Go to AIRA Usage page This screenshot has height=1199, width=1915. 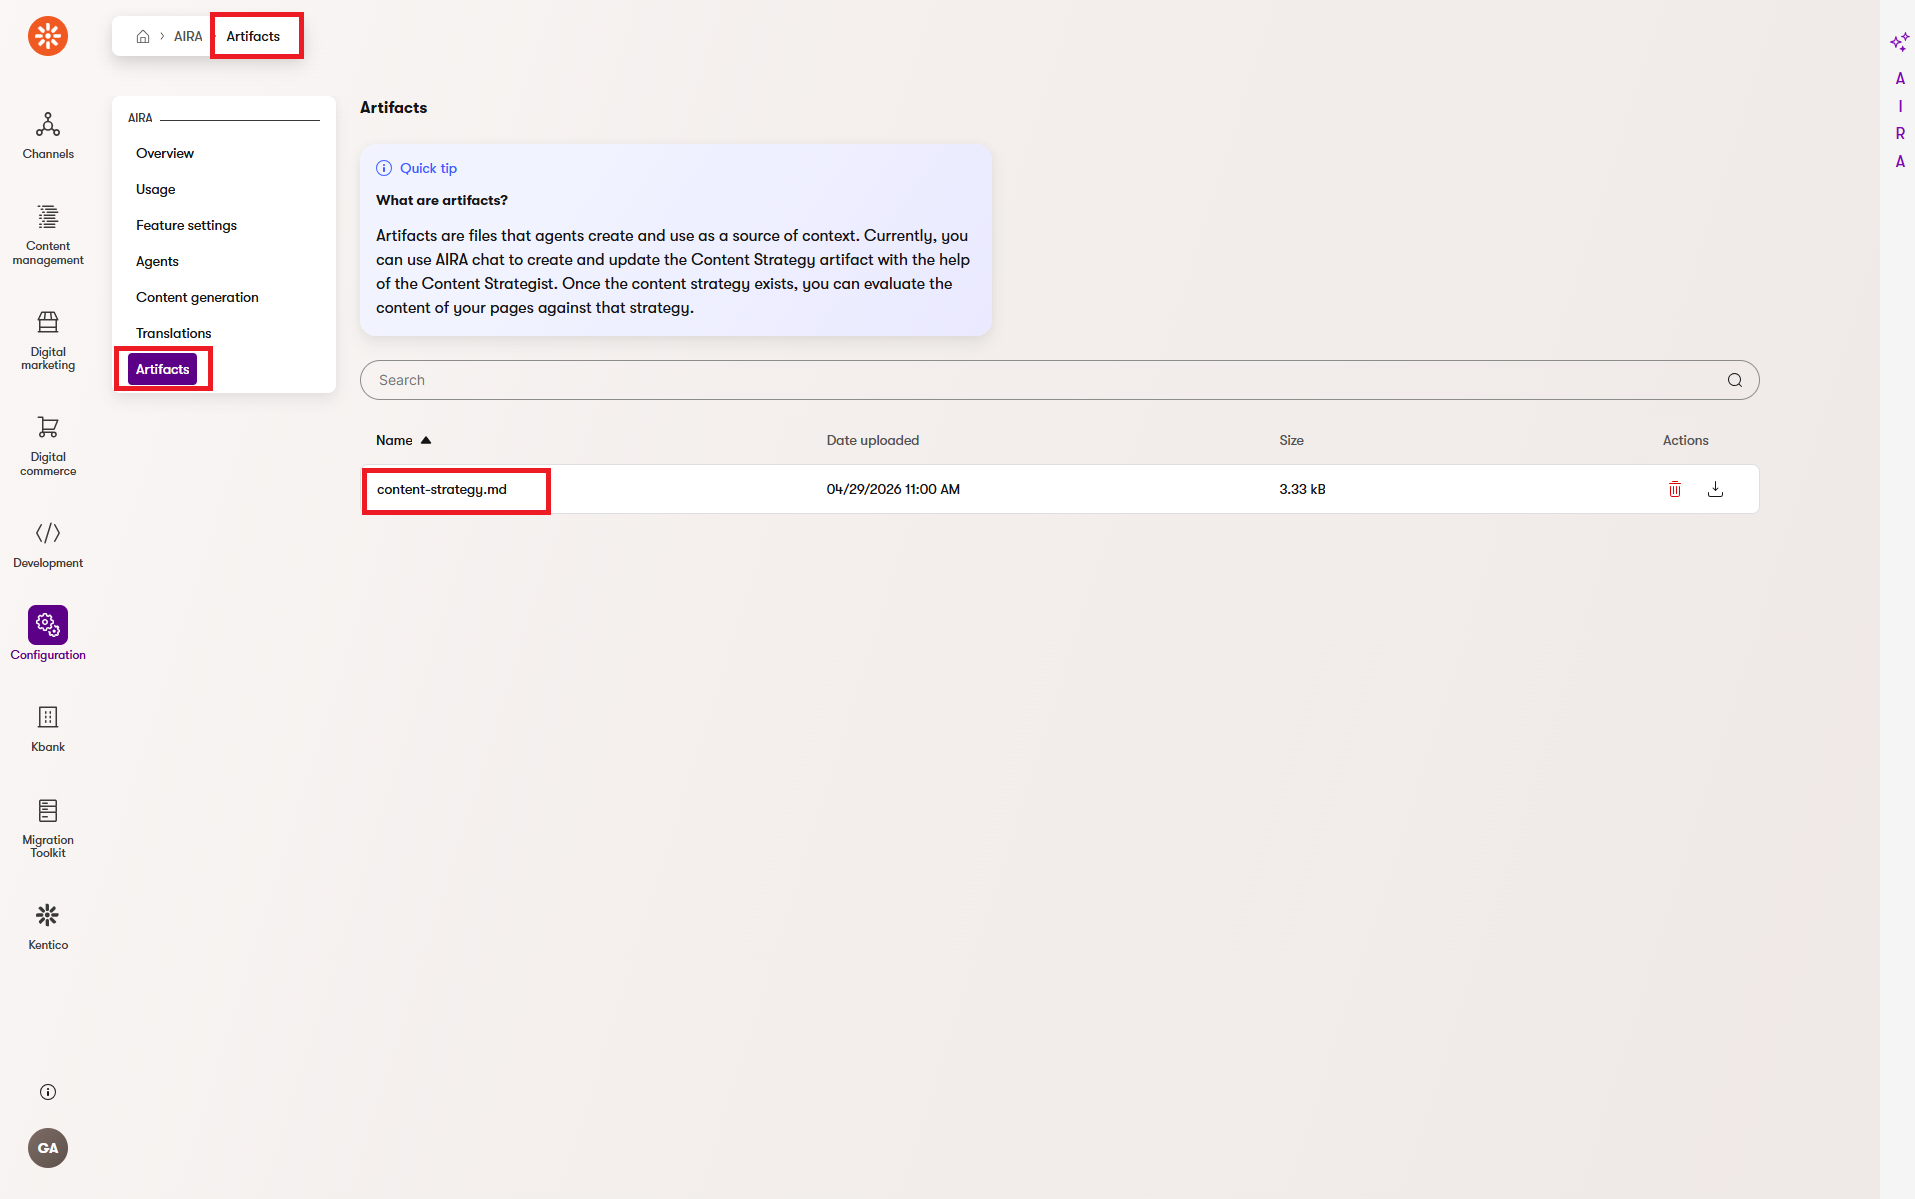coord(156,189)
